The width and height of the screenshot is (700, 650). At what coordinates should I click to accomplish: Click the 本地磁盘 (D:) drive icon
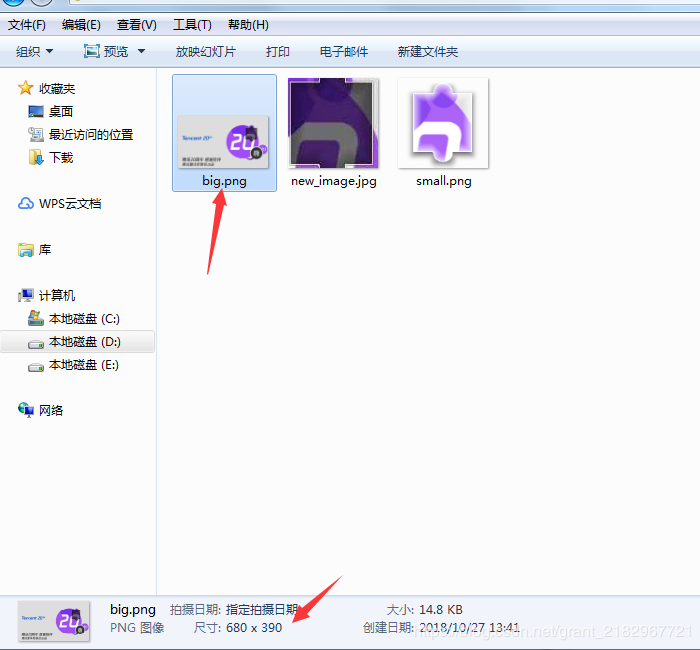[36, 344]
